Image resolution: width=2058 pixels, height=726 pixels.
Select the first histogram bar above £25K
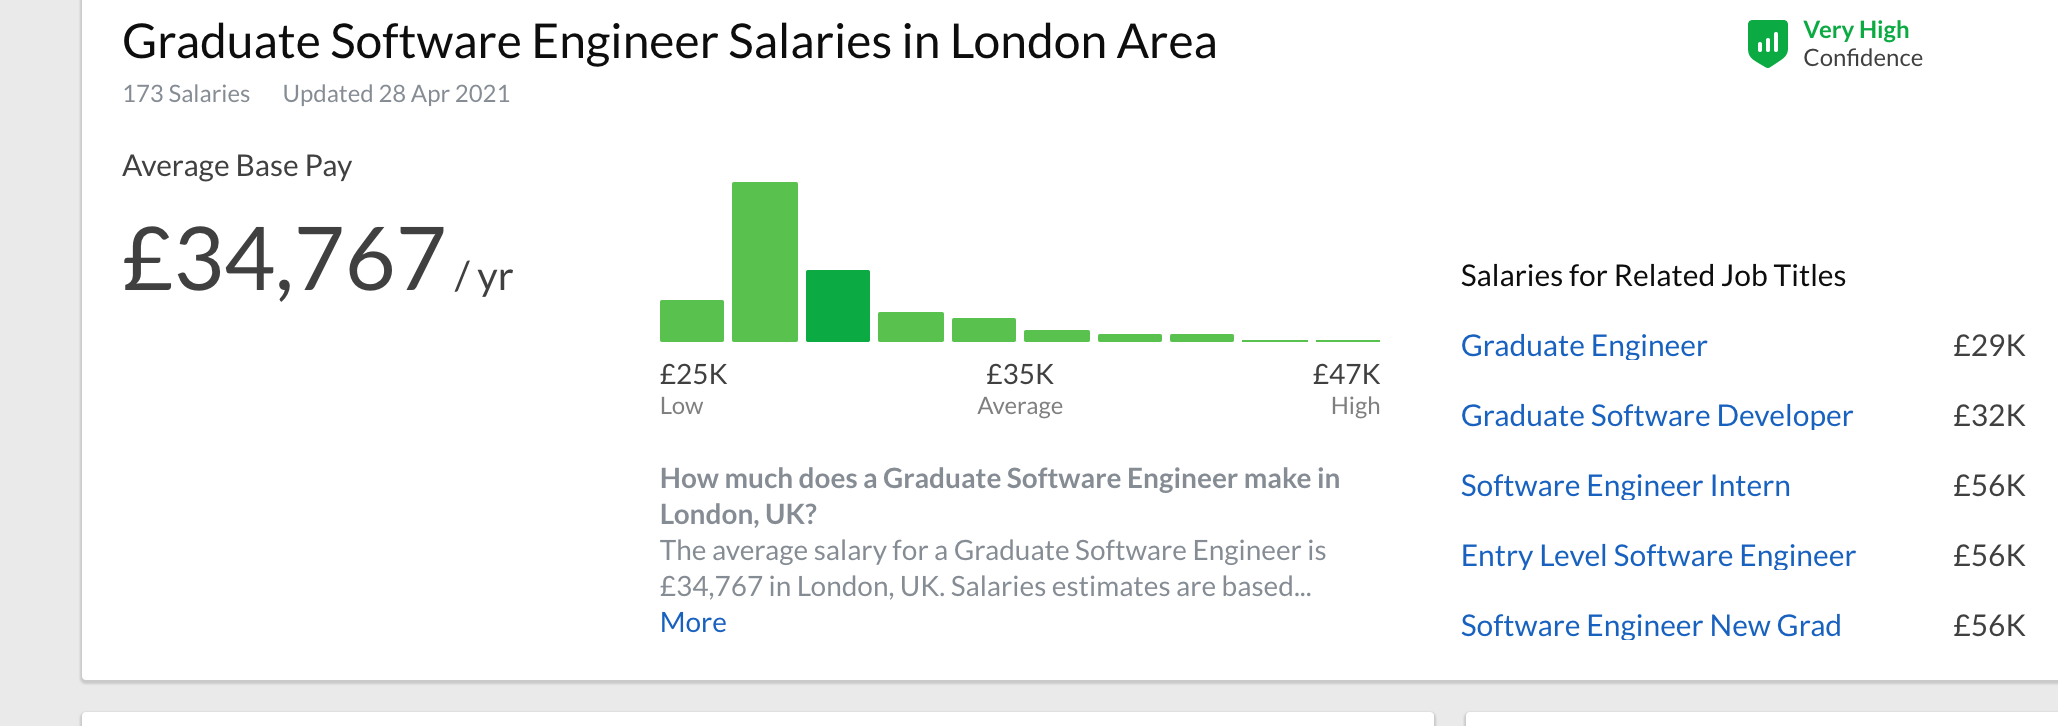tap(692, 321)
